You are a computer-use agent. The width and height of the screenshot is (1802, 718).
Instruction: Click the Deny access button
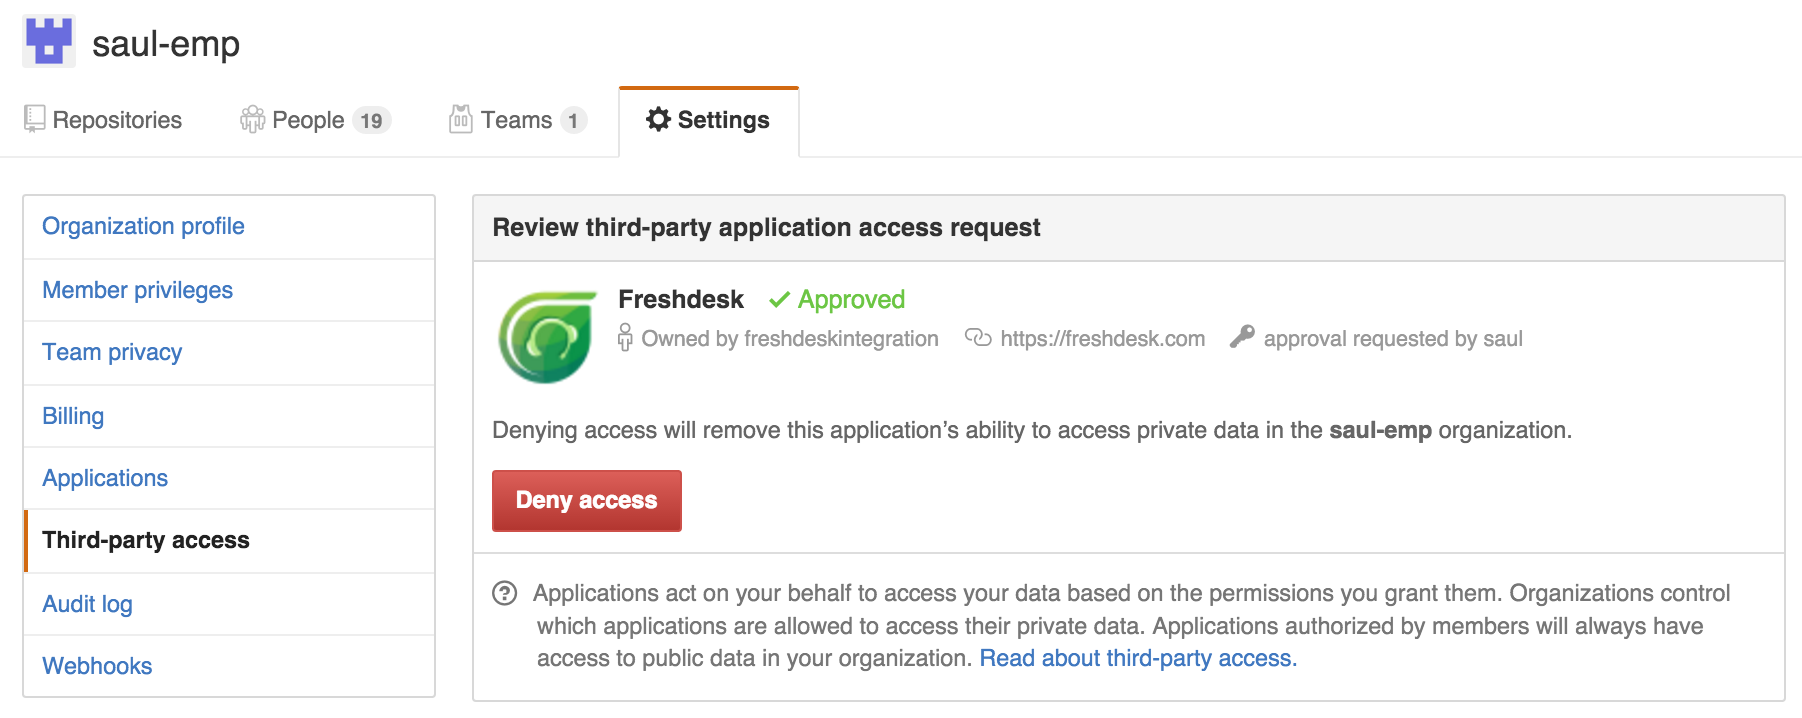[587, 500]
